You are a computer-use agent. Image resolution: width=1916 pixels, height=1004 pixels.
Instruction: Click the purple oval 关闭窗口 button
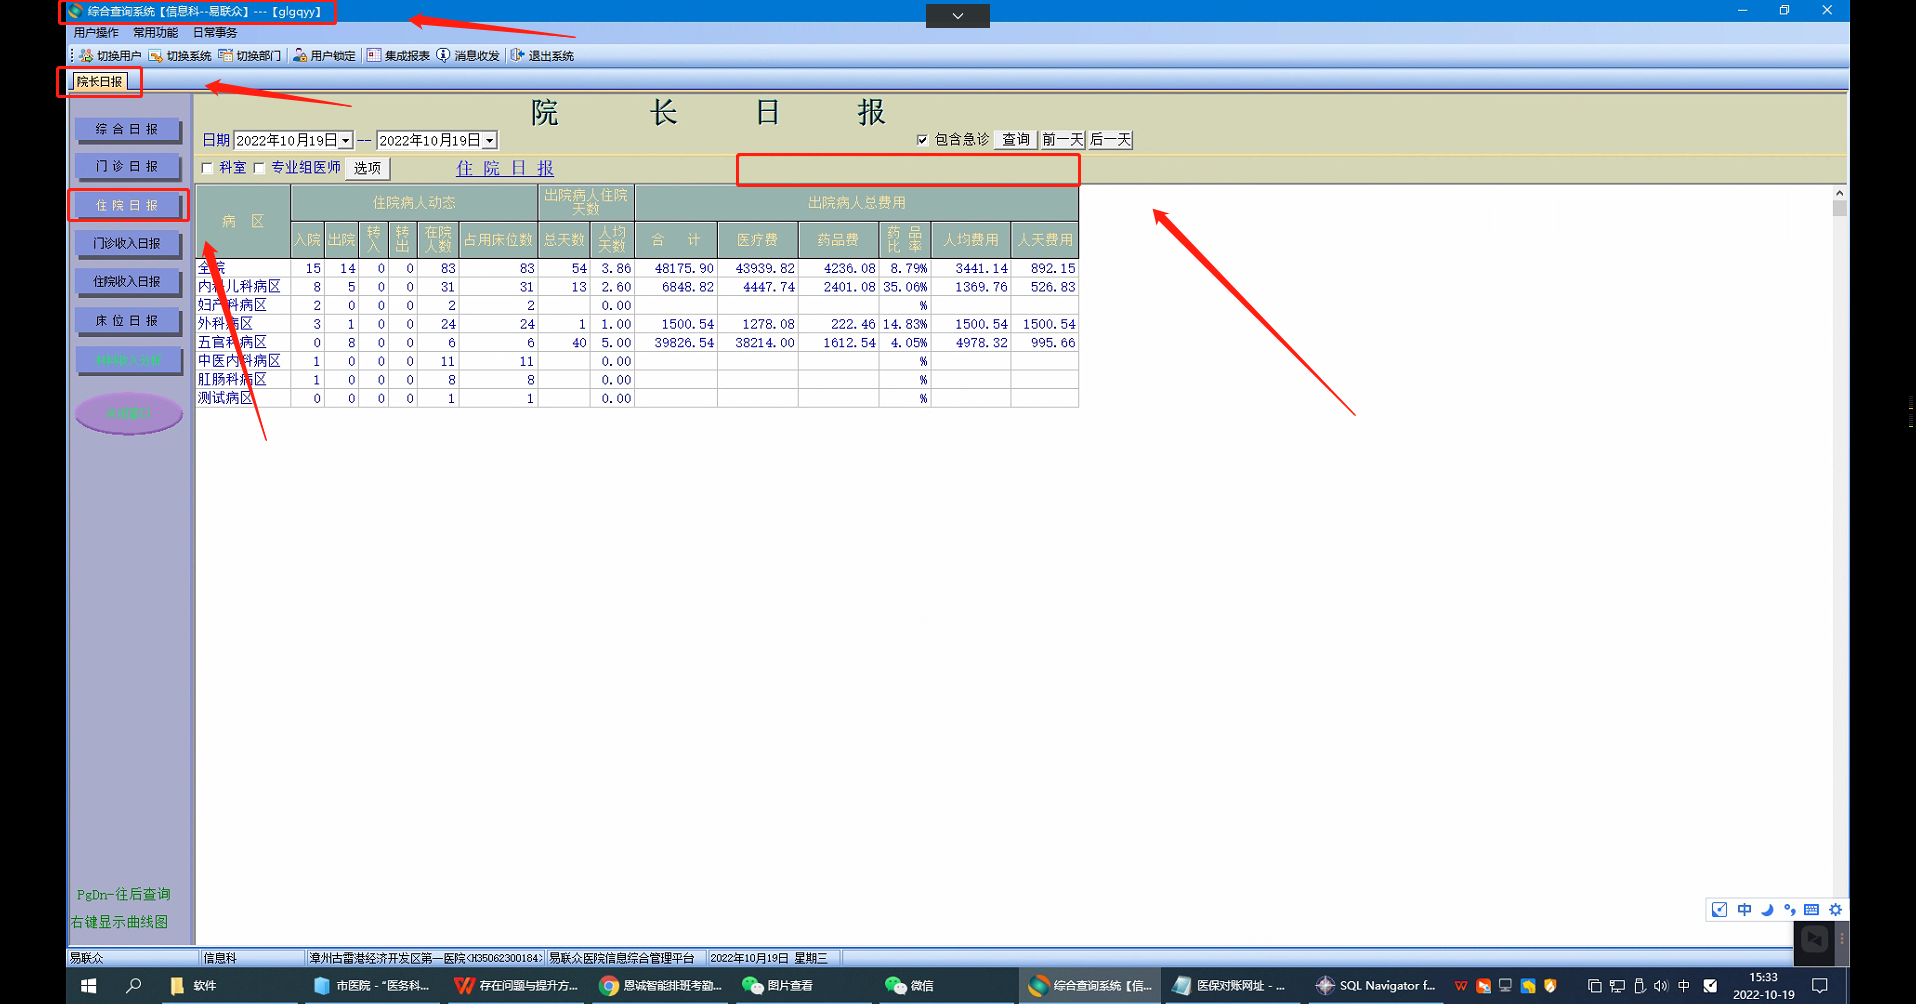click(128, 413)
